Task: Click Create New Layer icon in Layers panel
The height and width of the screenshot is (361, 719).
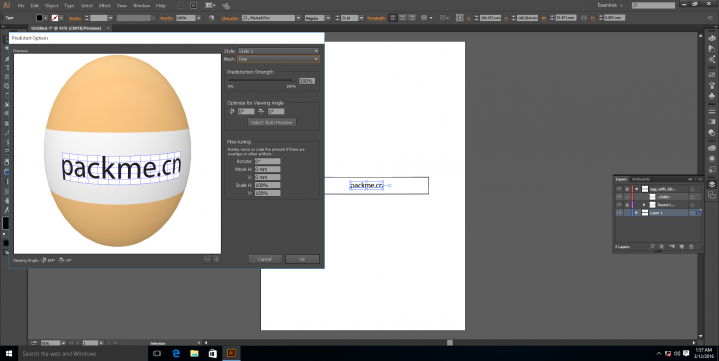Action: 681,247
